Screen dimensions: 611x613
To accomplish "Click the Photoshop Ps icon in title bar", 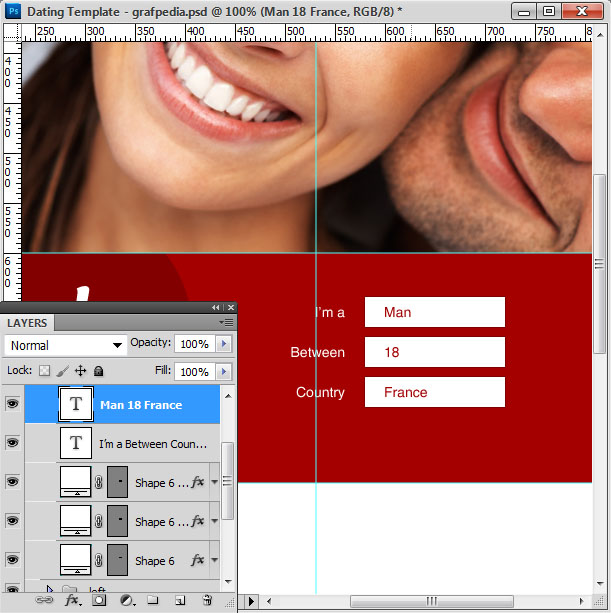I will (13, 11).
